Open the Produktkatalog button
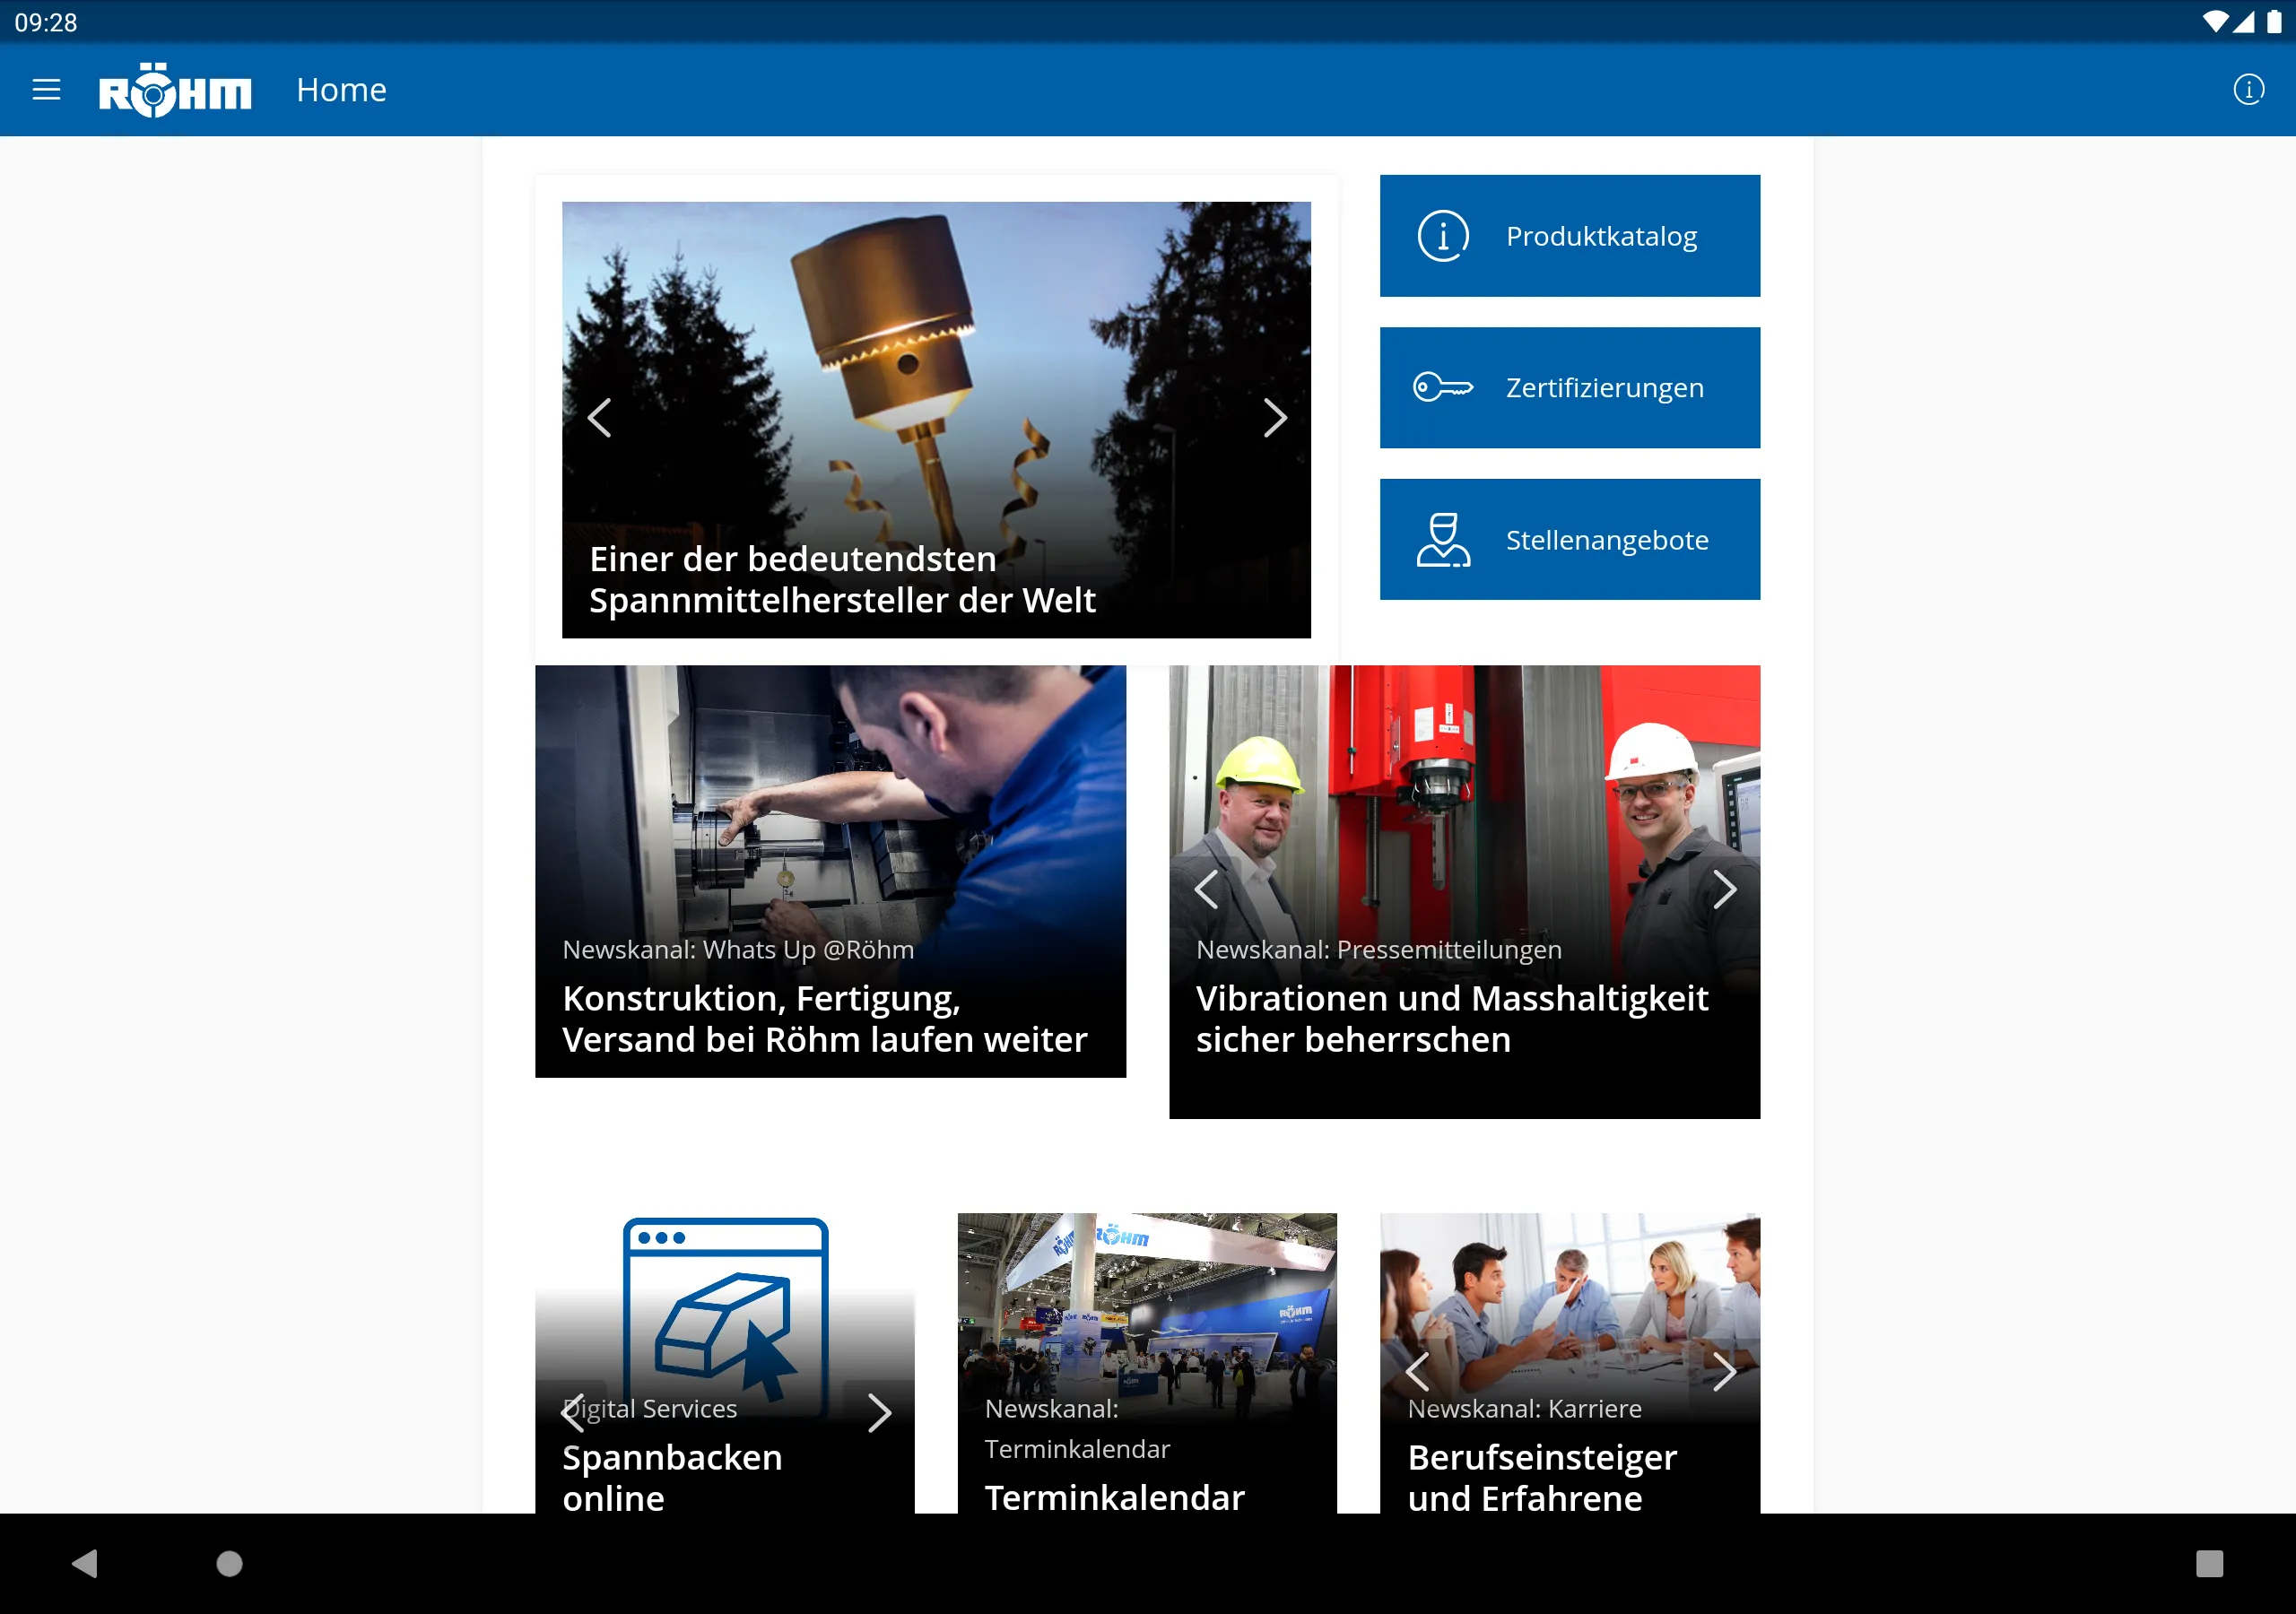Image resolution: width=2296 pixels, height=1614 pixels. [1569, 236]
